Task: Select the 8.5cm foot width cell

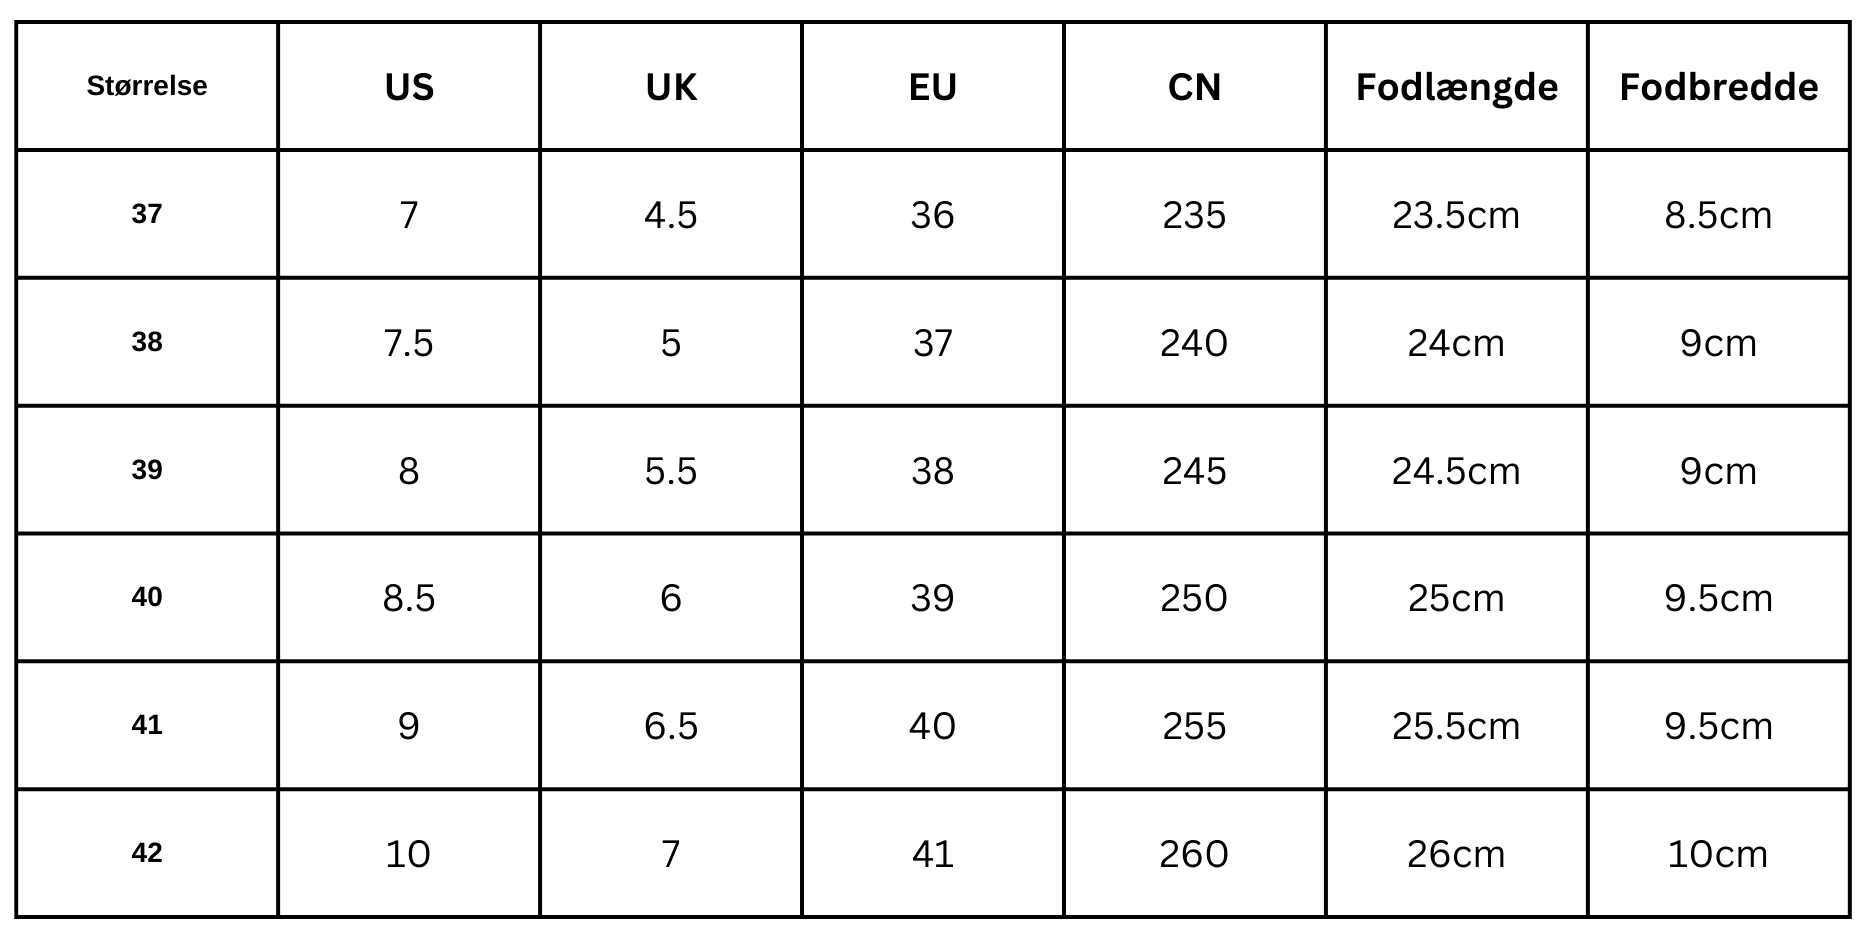Action: tap(1718, 215)
